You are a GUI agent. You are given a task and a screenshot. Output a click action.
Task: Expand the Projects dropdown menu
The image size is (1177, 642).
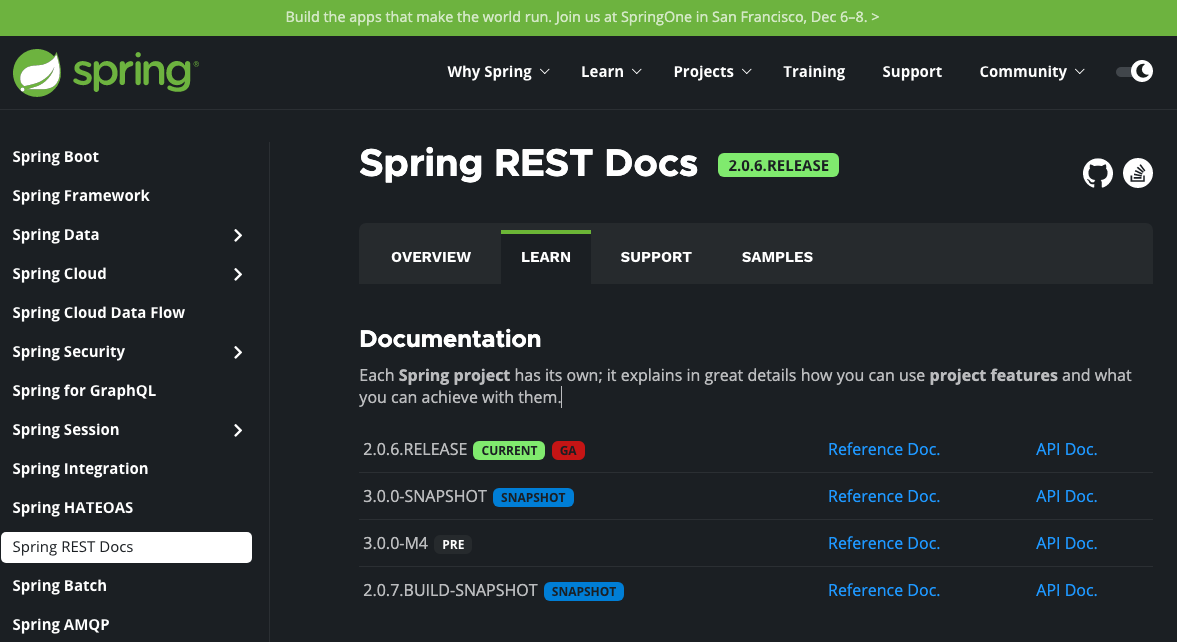(x=712, y=71)
